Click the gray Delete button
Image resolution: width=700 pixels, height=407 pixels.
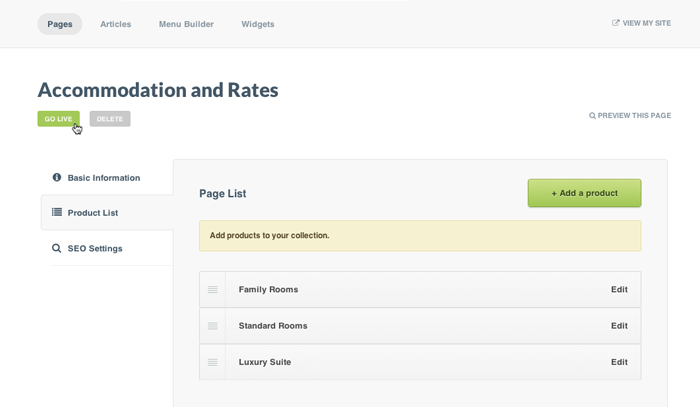coord(110,119)
